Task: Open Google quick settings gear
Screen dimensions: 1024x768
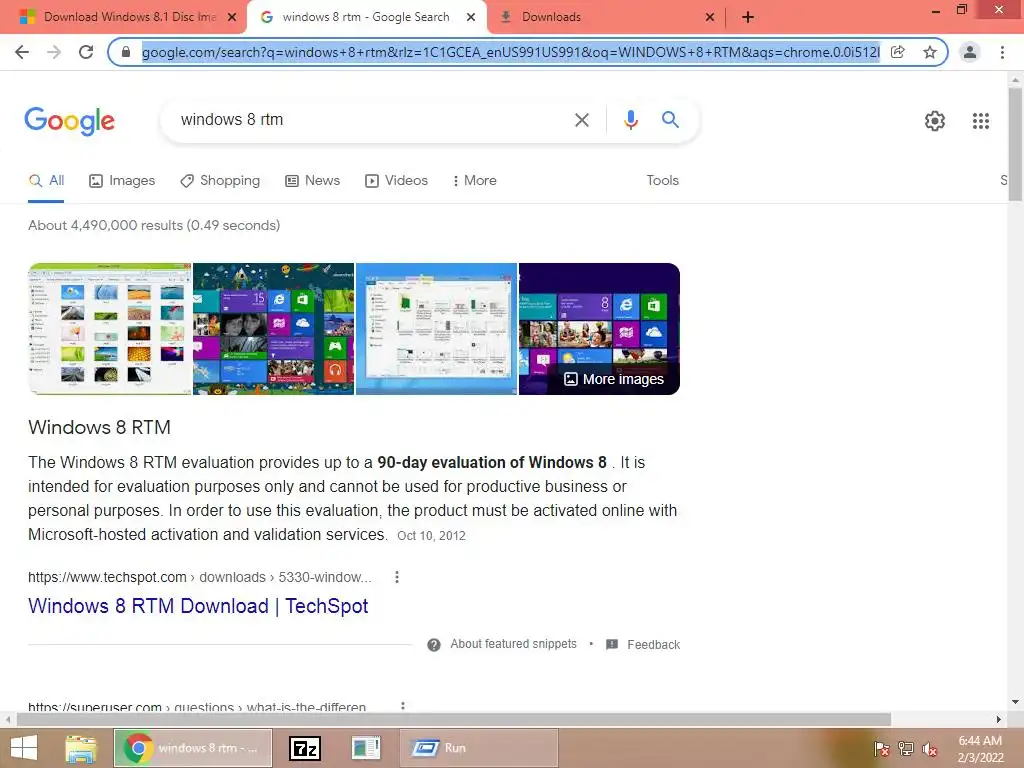Action: coord(935,121)
